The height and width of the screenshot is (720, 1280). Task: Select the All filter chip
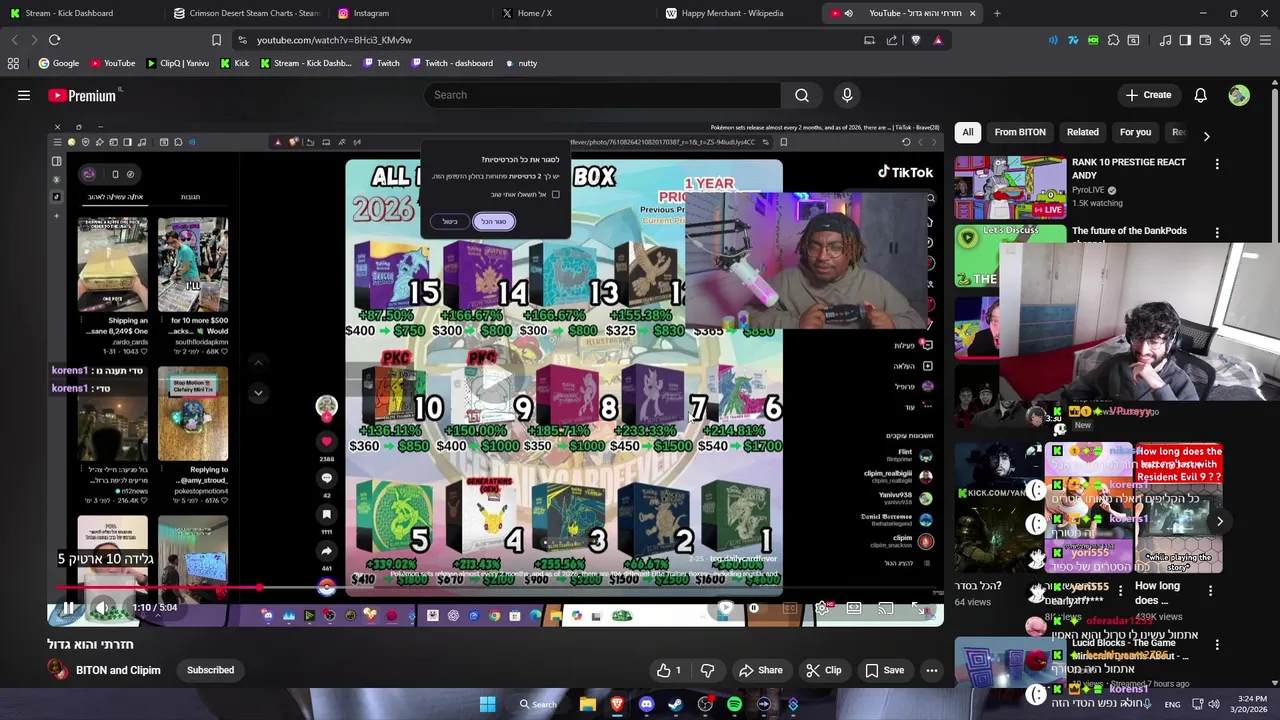[x=968, y=132]
